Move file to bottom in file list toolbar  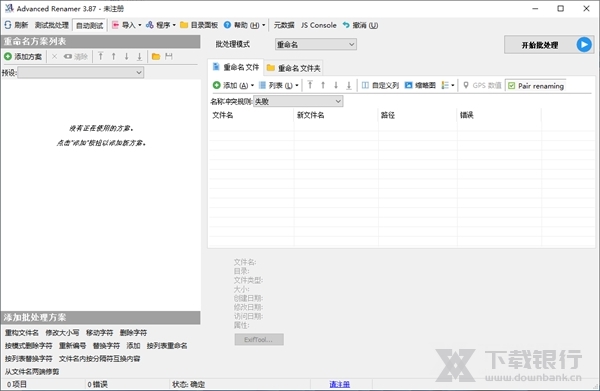tap(349, 85)
